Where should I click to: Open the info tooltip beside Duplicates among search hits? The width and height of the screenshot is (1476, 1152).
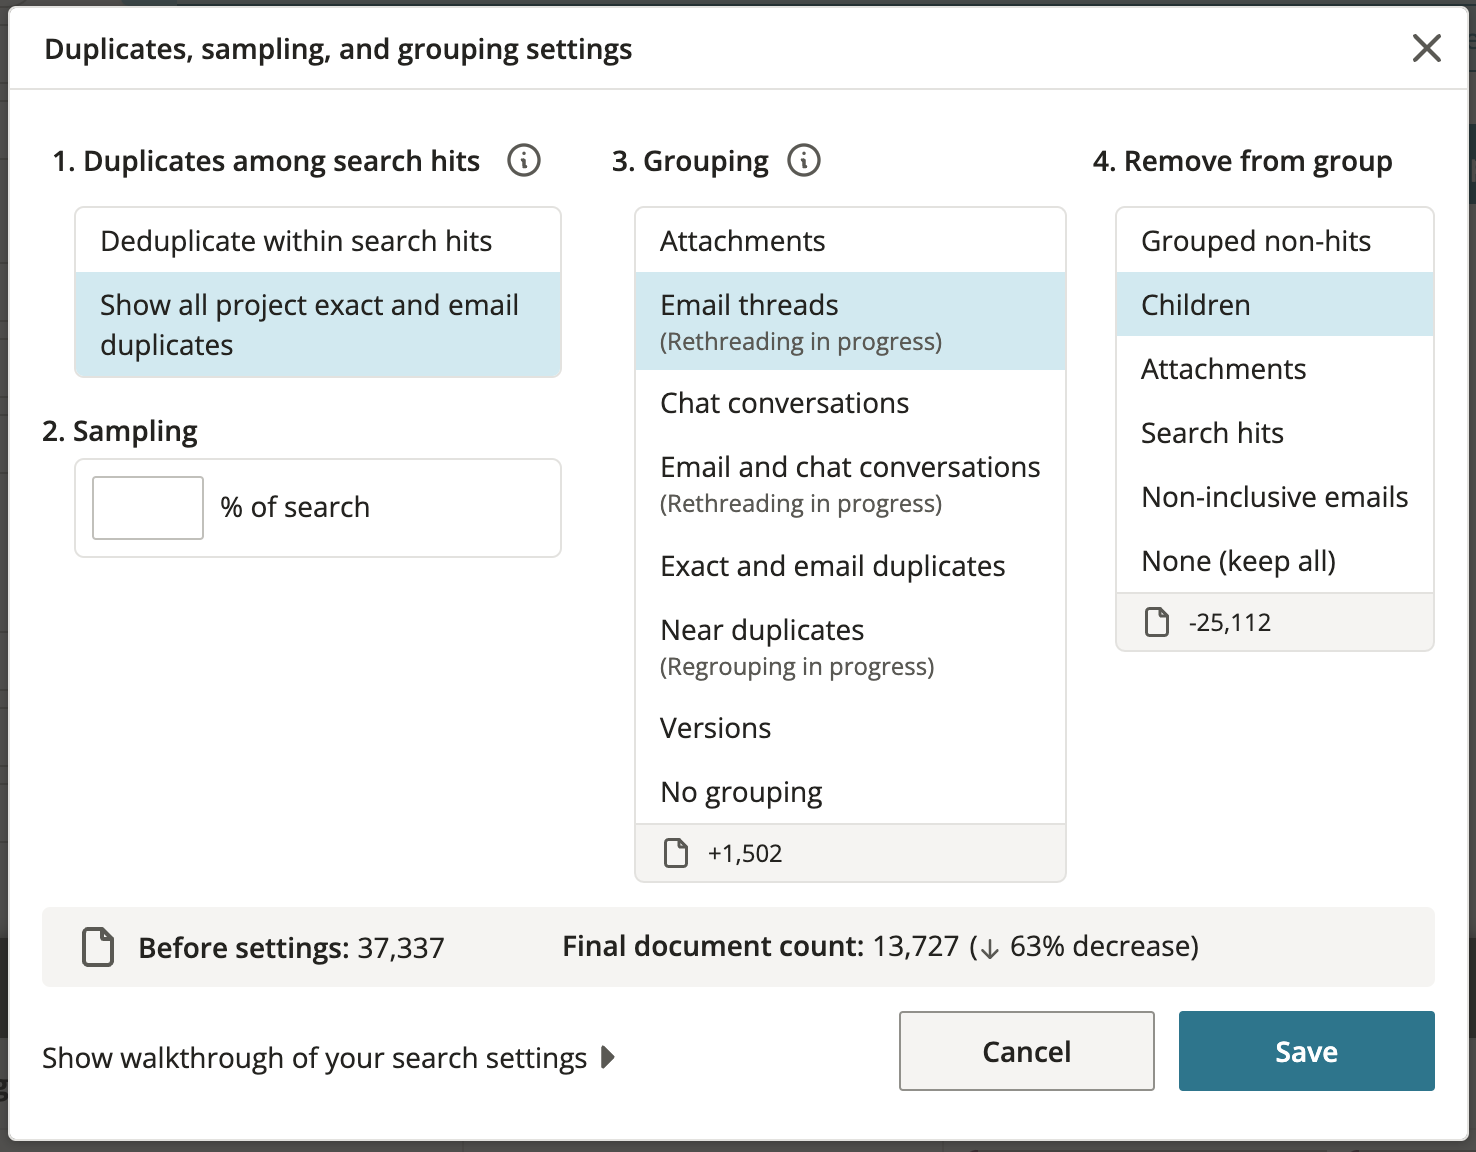[x=523, y=160]
